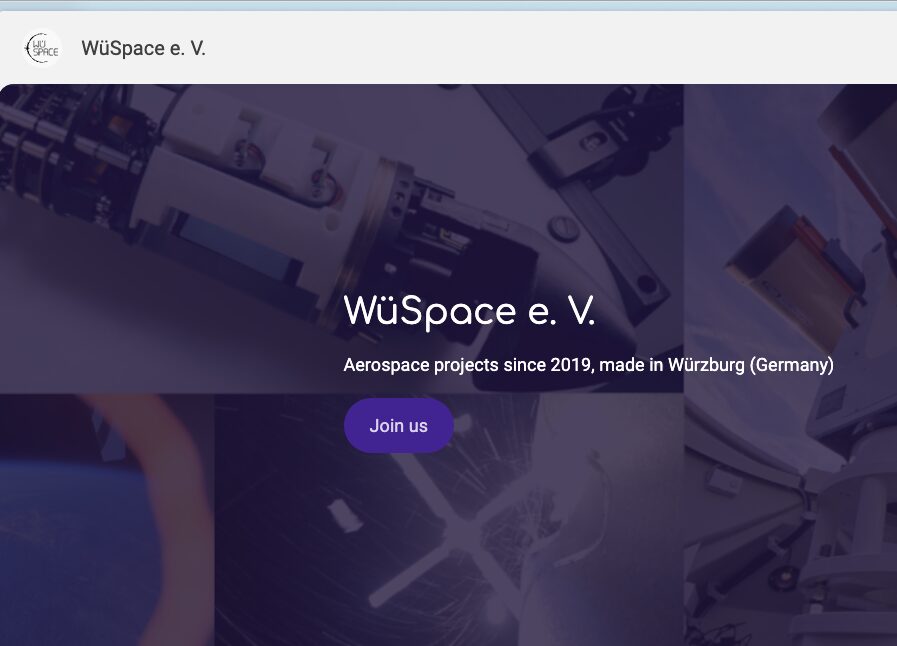Select the large WüSpace e. V. hero heading
The width and height of the screenshot is (897, 646).
(x=469, y=312)
